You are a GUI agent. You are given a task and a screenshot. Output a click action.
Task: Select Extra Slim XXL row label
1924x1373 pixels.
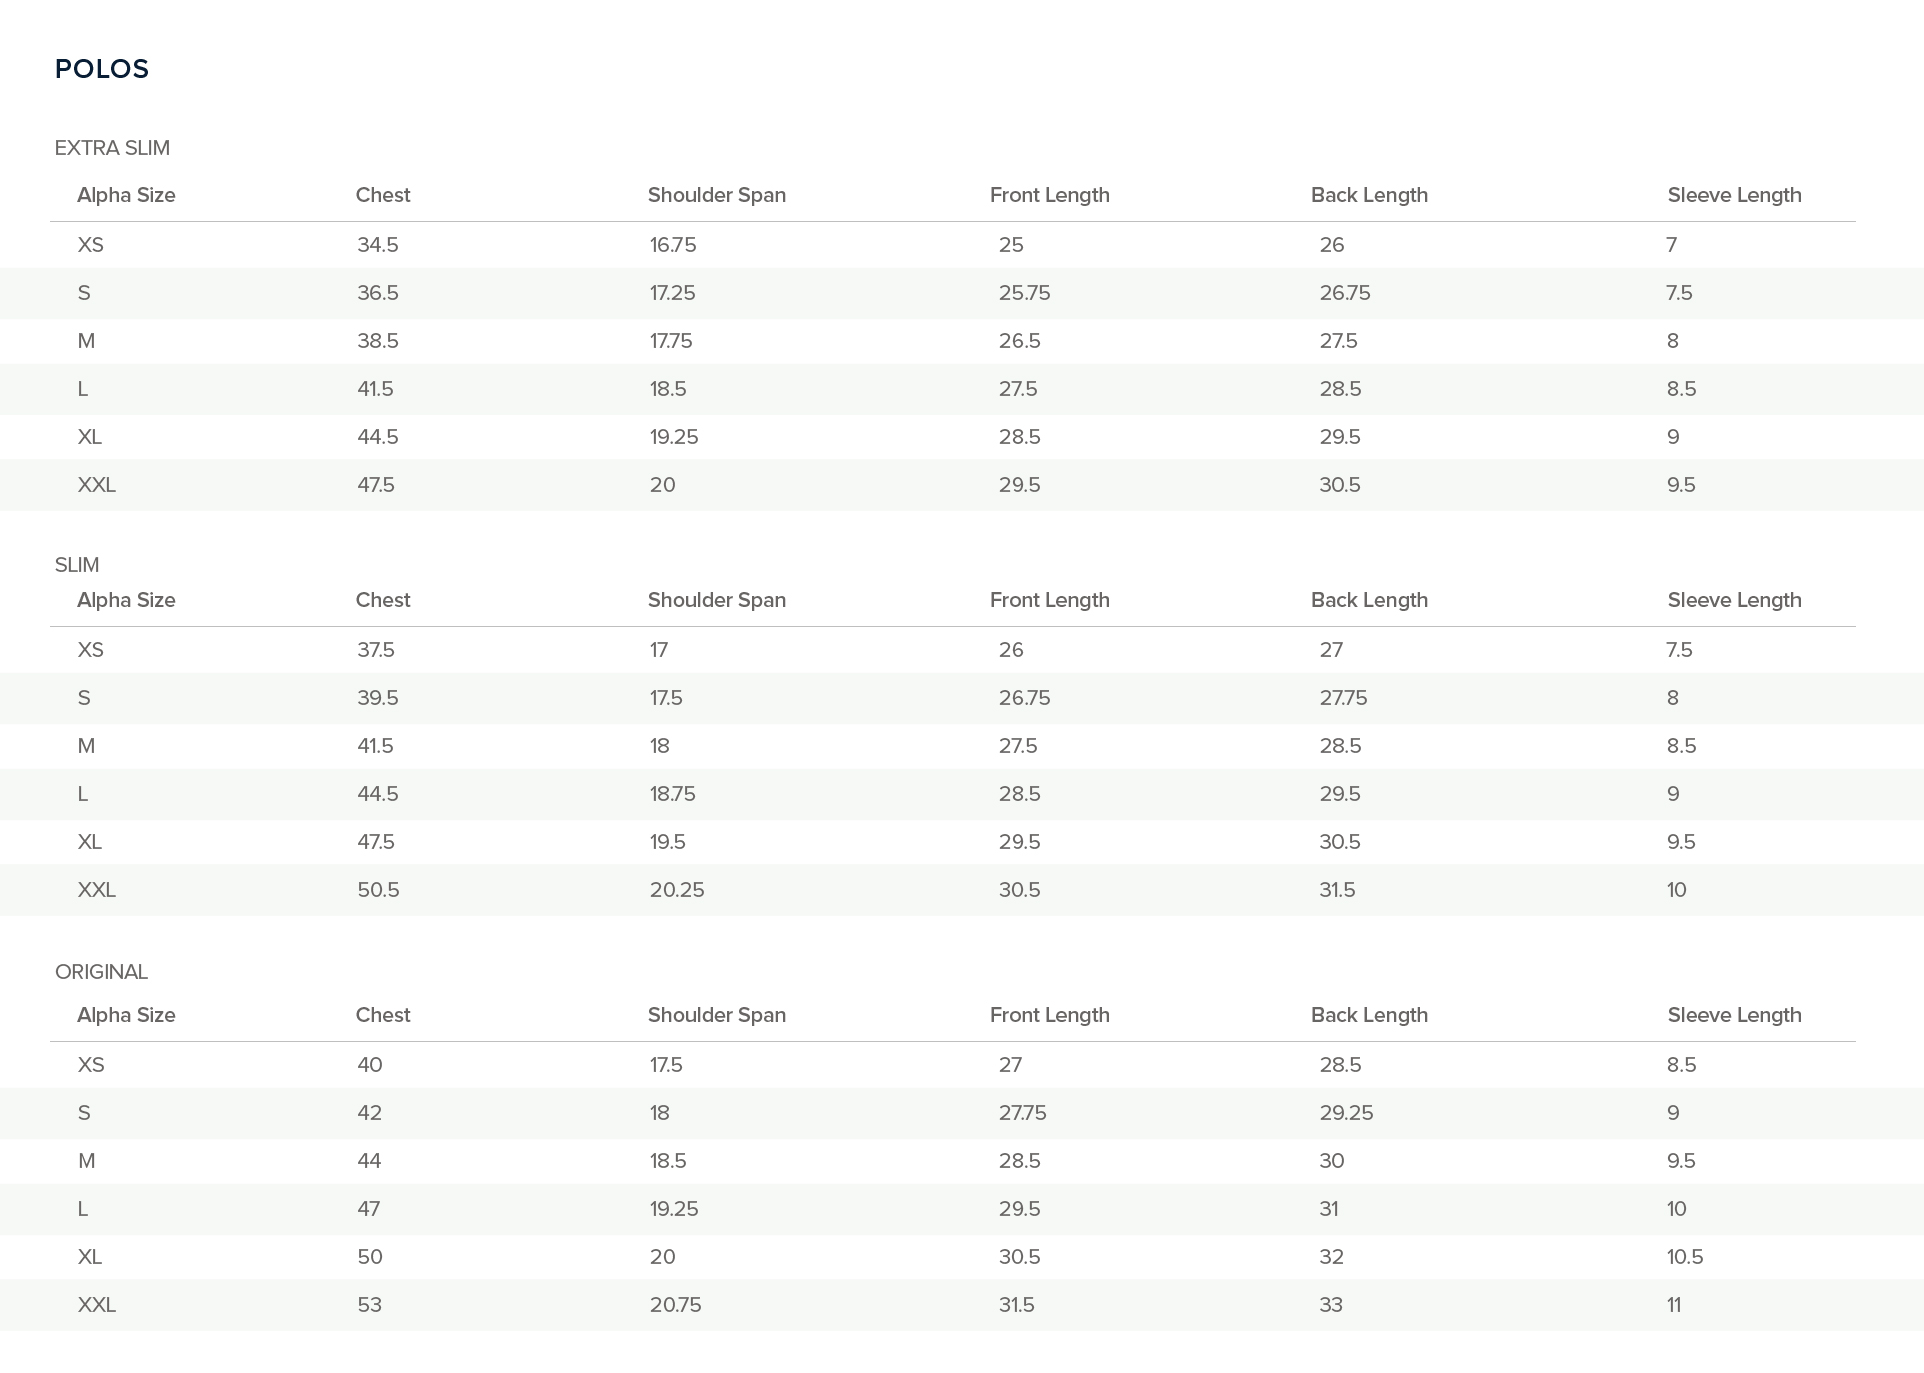tap(97, 485)
